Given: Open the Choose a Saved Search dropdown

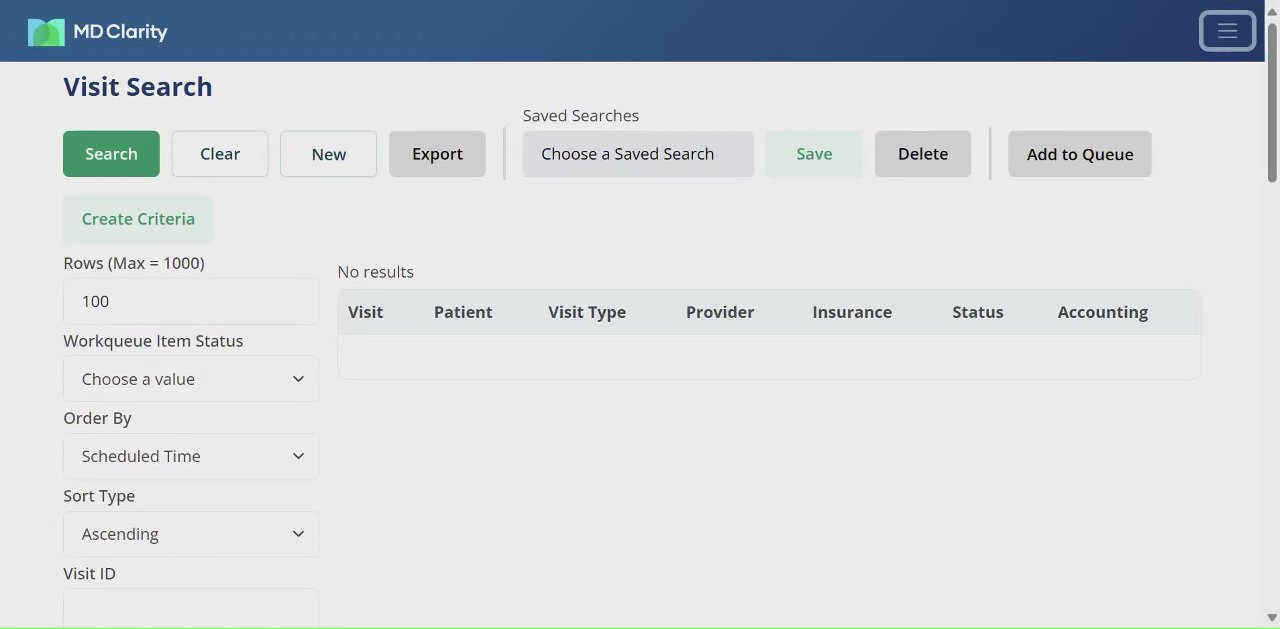Looking at the screenshot, I should pyautogui.click(x=637, y=154).
